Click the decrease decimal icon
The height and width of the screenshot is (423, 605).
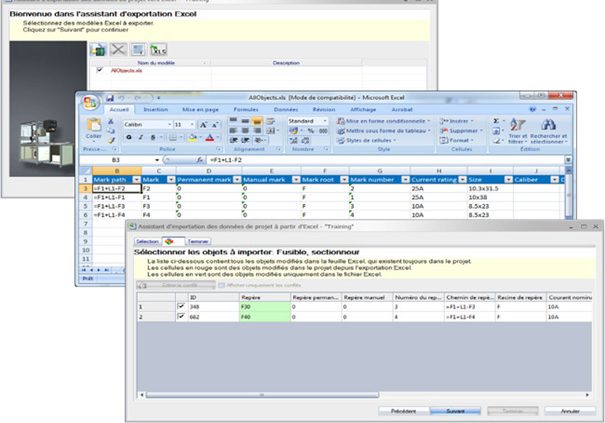(x=306, y=140)
